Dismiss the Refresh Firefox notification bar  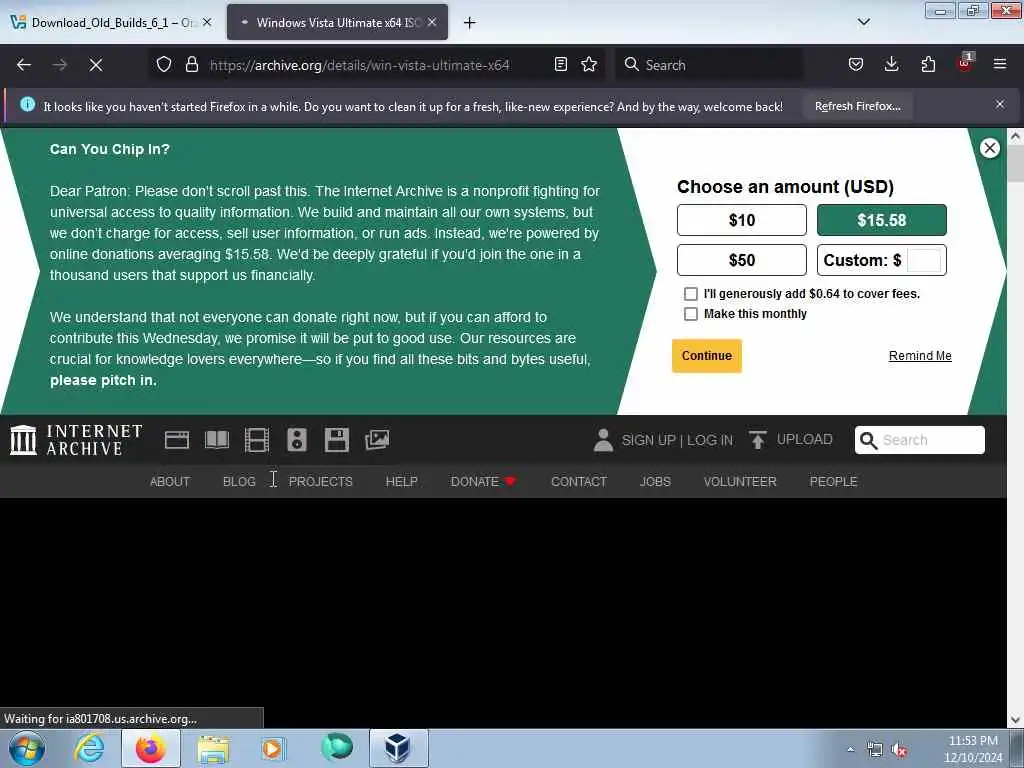coord(1000,104)
